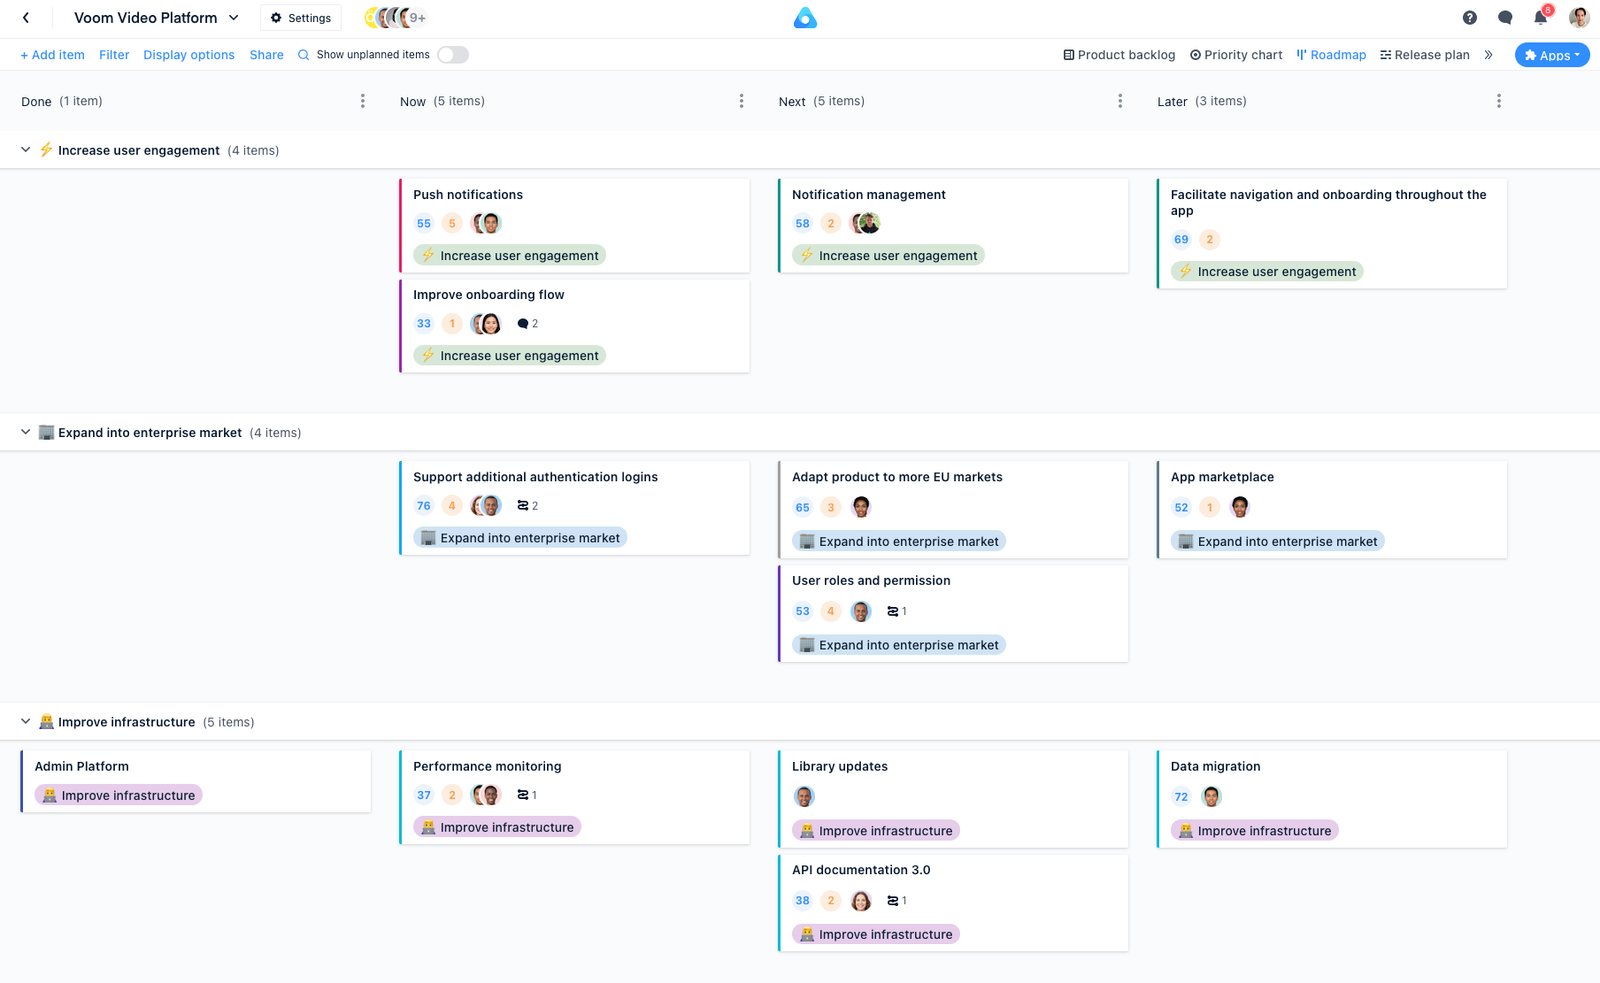Screen dimensions: 1600x983
Task: Open the Done column three-dot menu
Action: coord(362,101)
